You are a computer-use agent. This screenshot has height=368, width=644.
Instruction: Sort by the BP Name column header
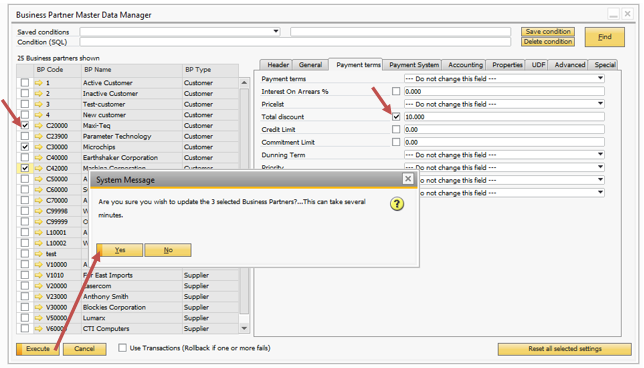click(131, 70)
